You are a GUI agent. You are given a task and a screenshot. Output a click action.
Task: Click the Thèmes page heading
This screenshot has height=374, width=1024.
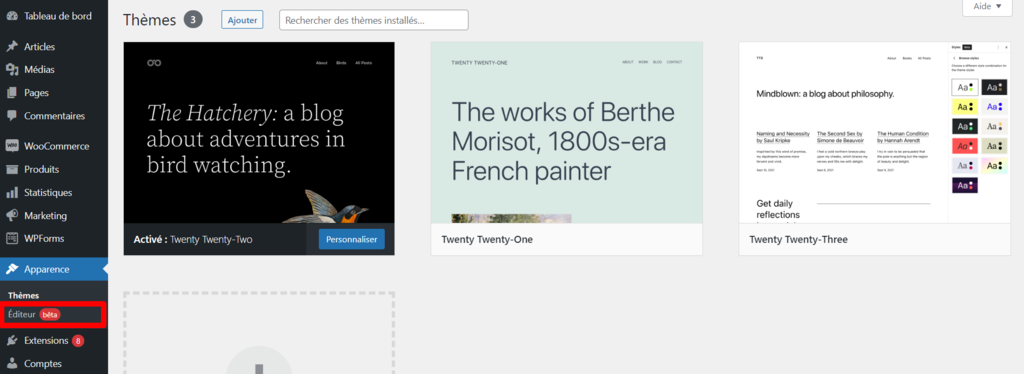(150, 20)
